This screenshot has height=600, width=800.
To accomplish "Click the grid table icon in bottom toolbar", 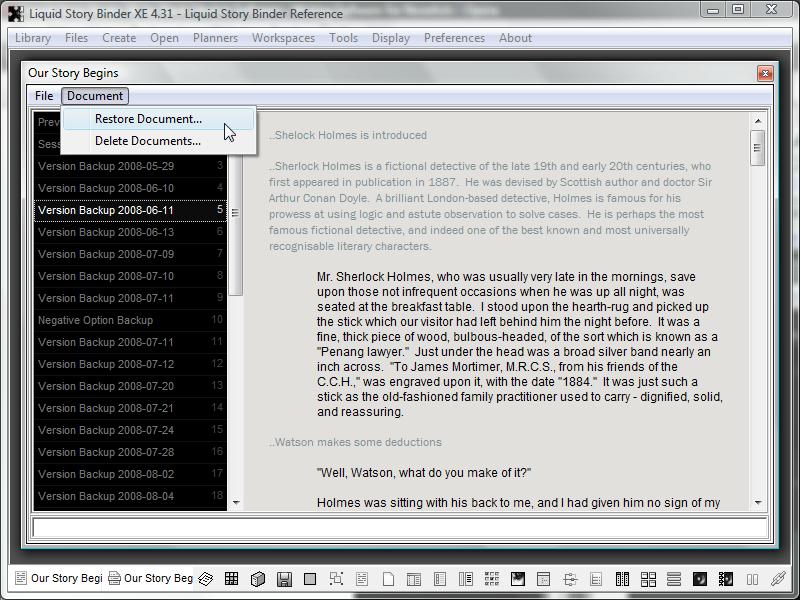I will pyautogui.click(x=231, y=579).
